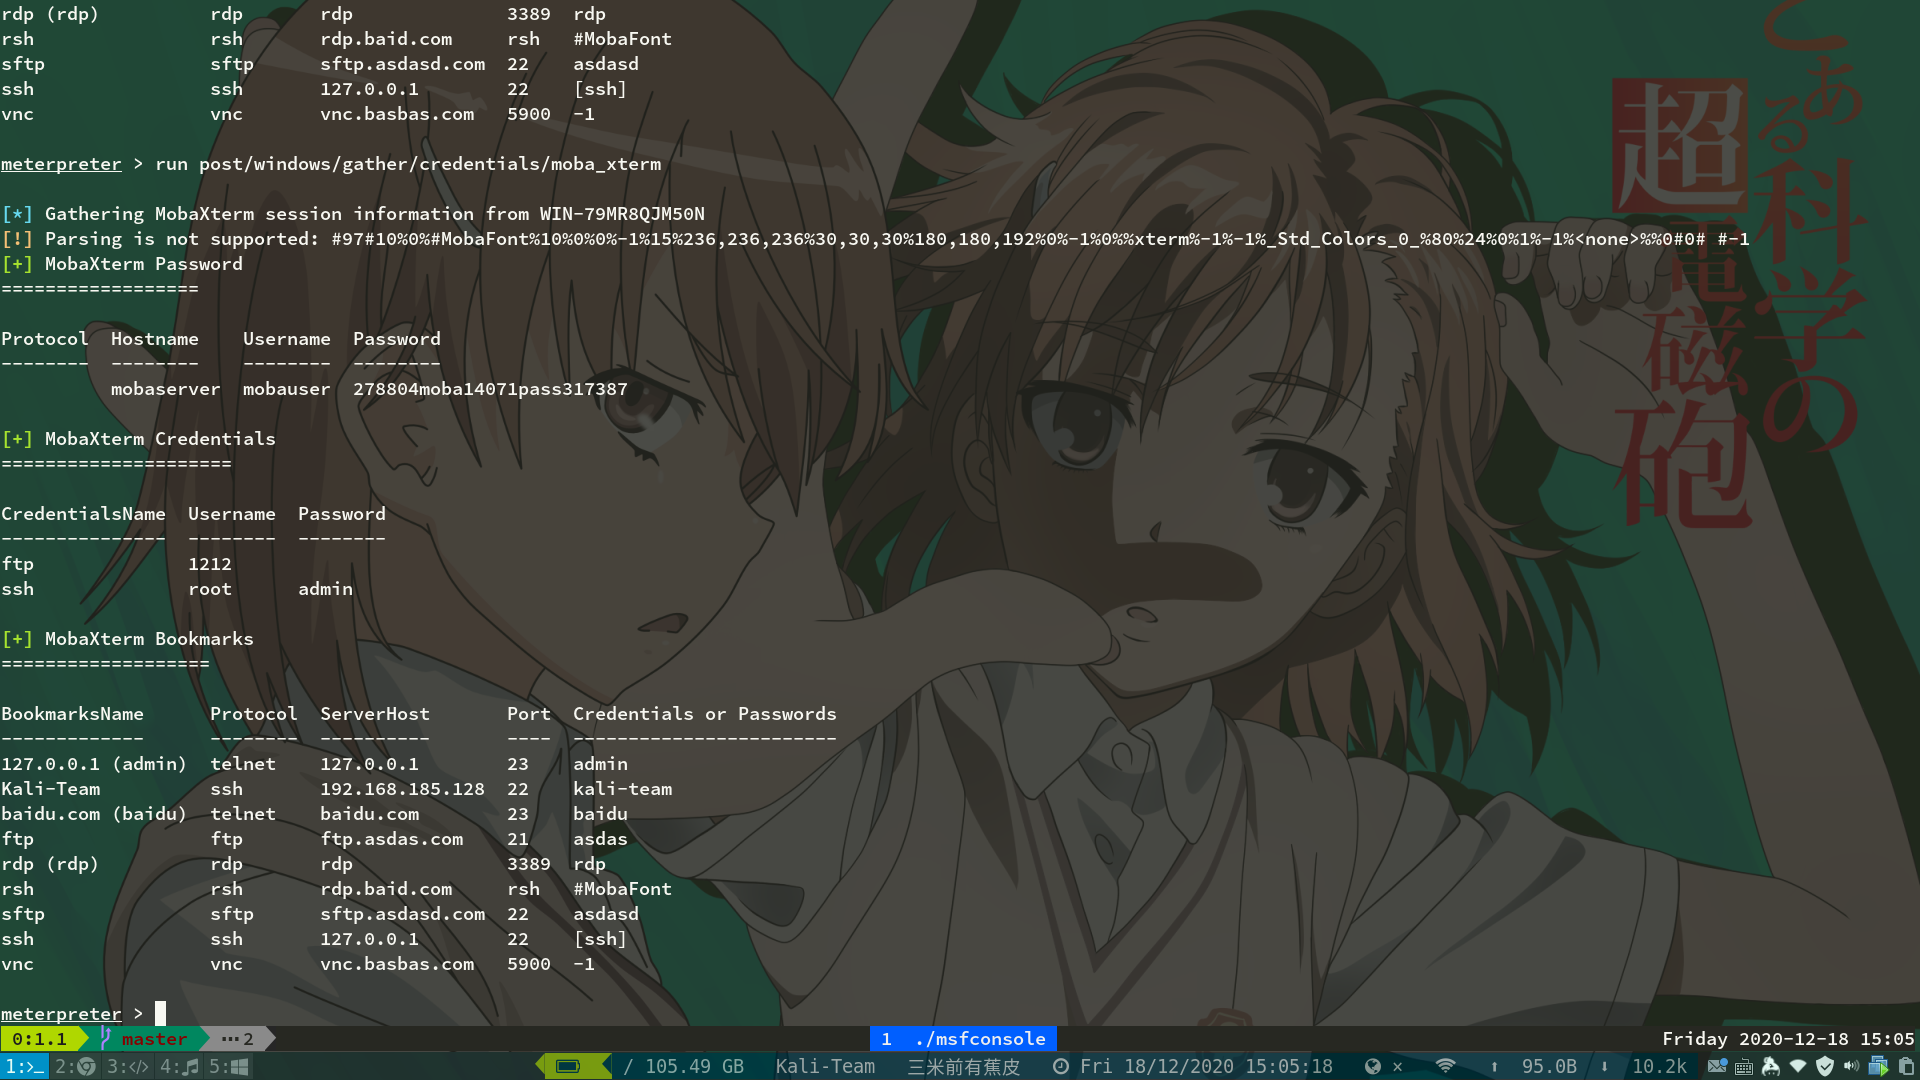Click the globe network icon
Screen dimensions: 1920x1080
click(x=1373, y=1067)
